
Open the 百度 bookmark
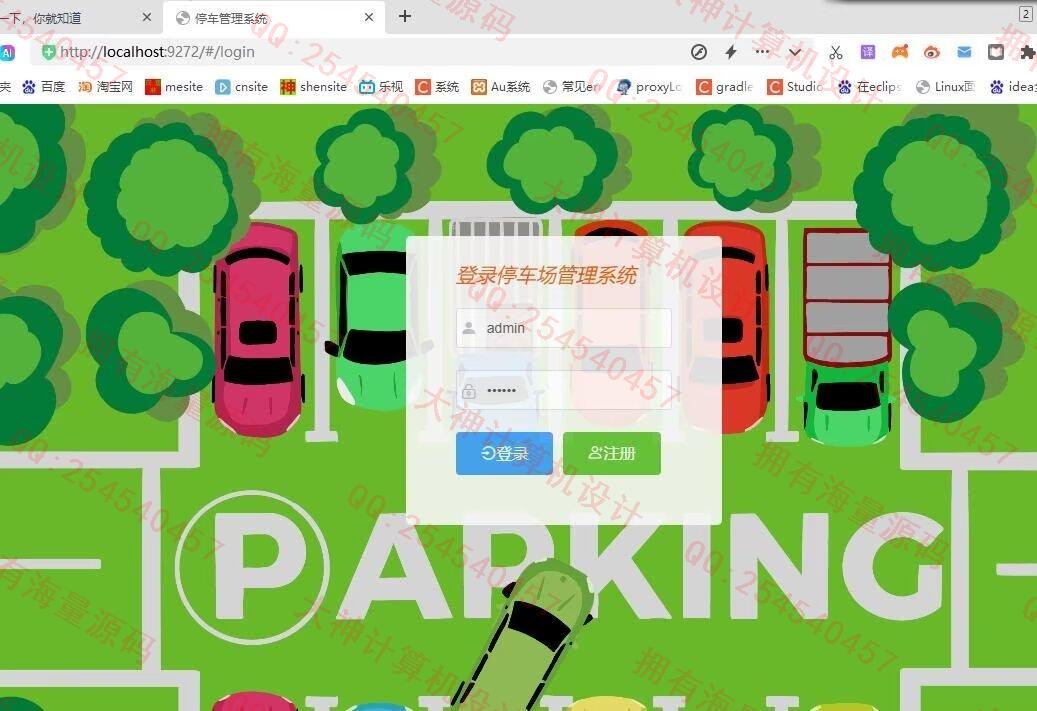[x=44, y=87]
